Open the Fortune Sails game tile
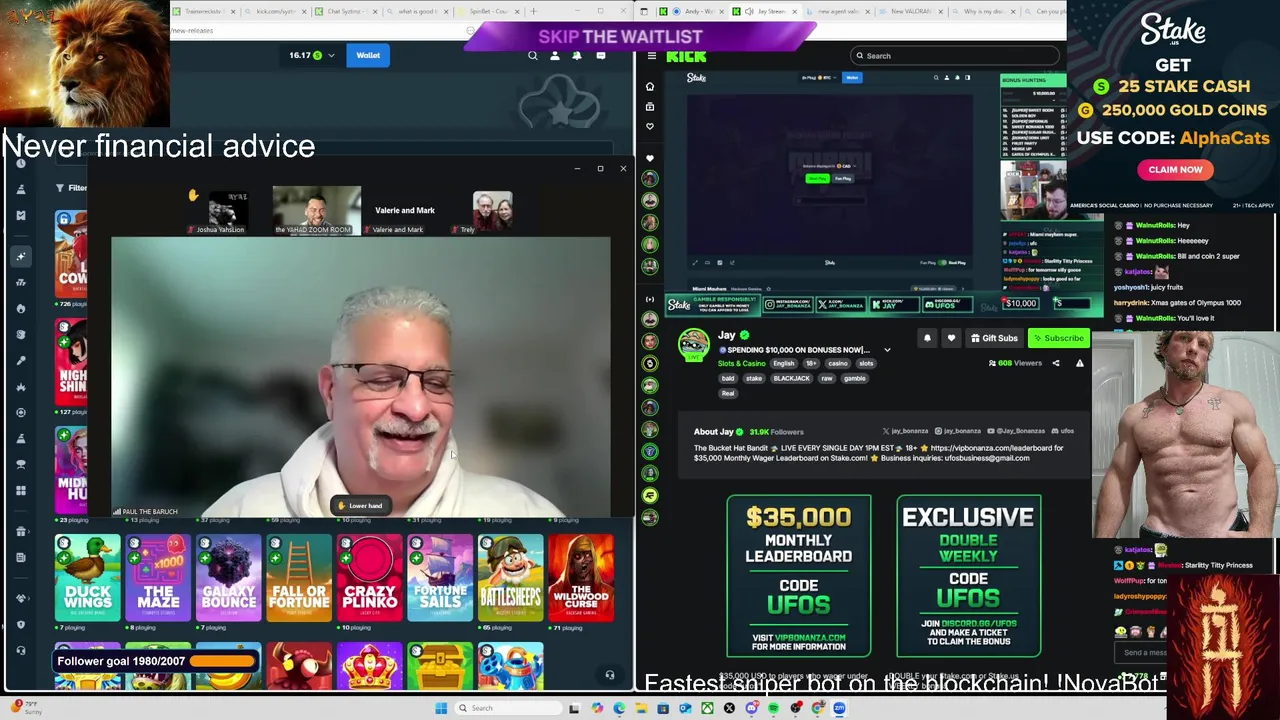Image resolution: width=1280 pixels, height=720 pixels. [x=440, y=577]
